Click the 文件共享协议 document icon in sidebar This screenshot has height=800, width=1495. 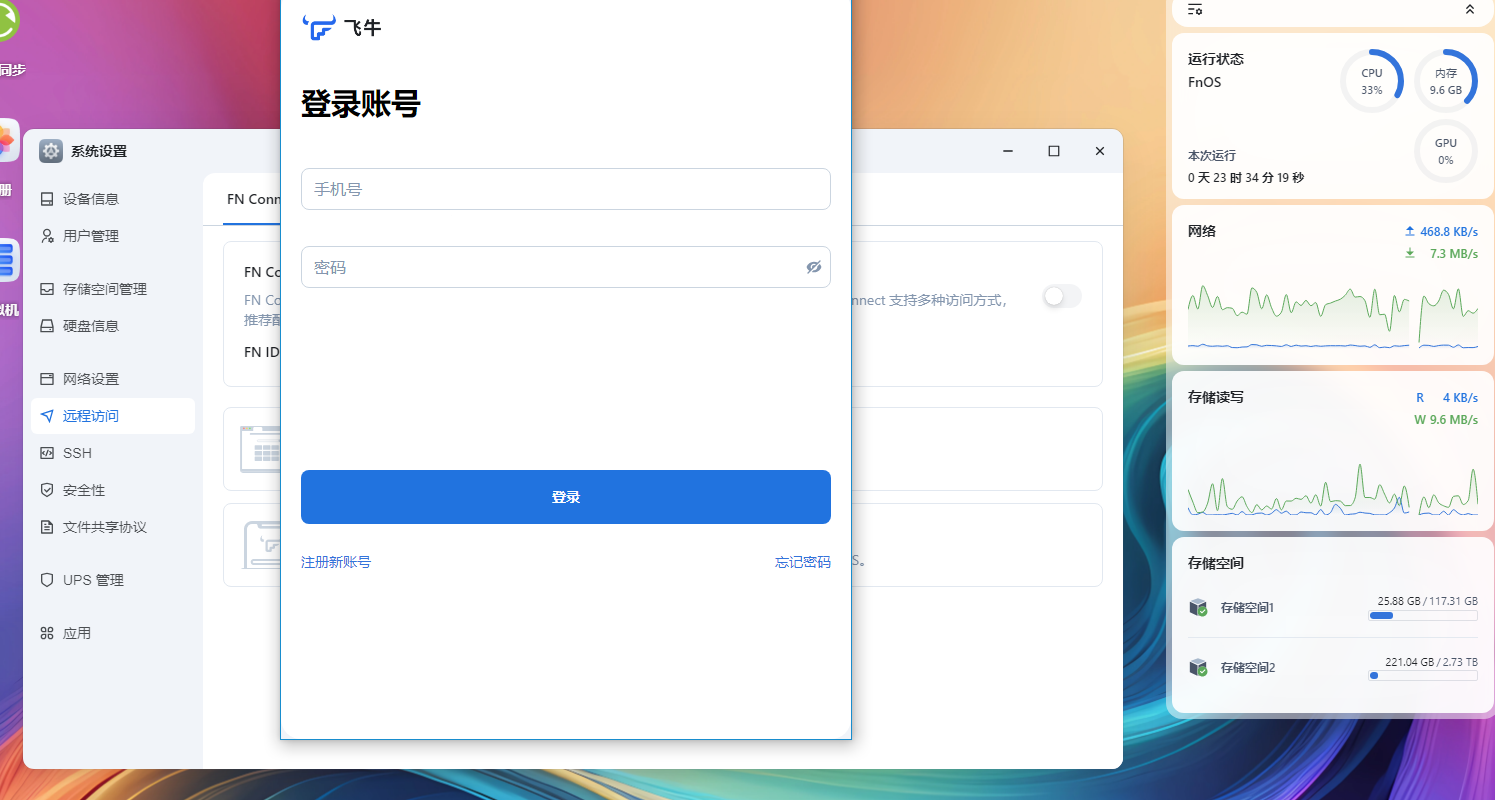46,527
